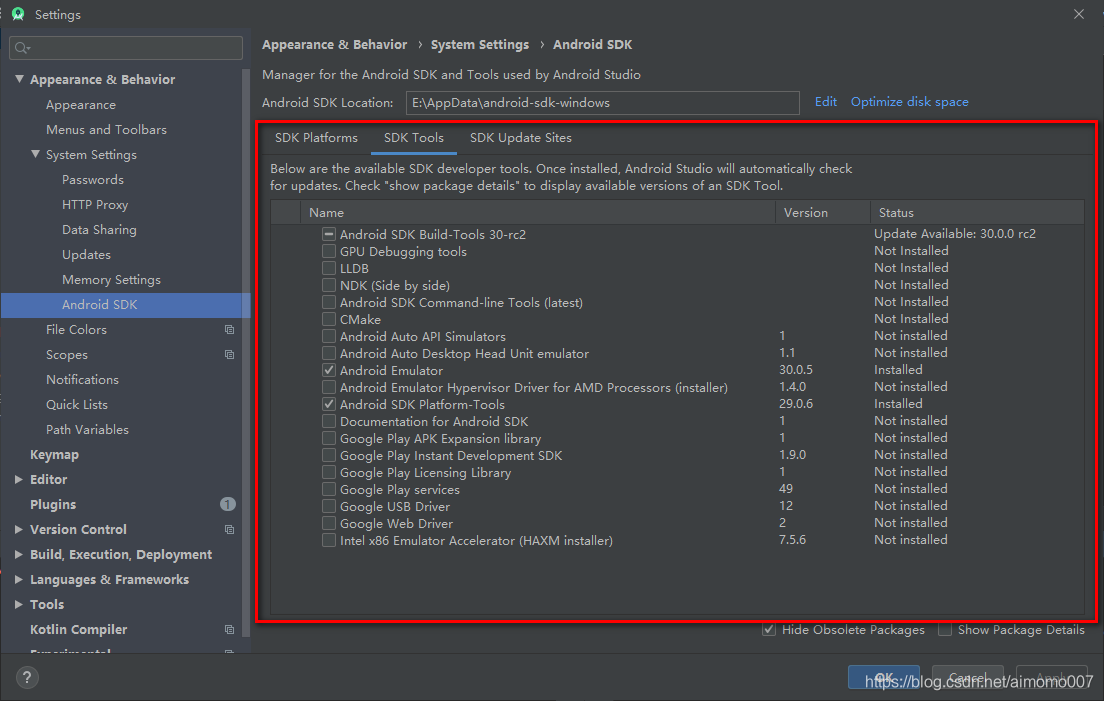Image resolution: width=1104 pixels, height=701 pixels.
Task: Sort table by the Name column header
Action: coord(538,213)
